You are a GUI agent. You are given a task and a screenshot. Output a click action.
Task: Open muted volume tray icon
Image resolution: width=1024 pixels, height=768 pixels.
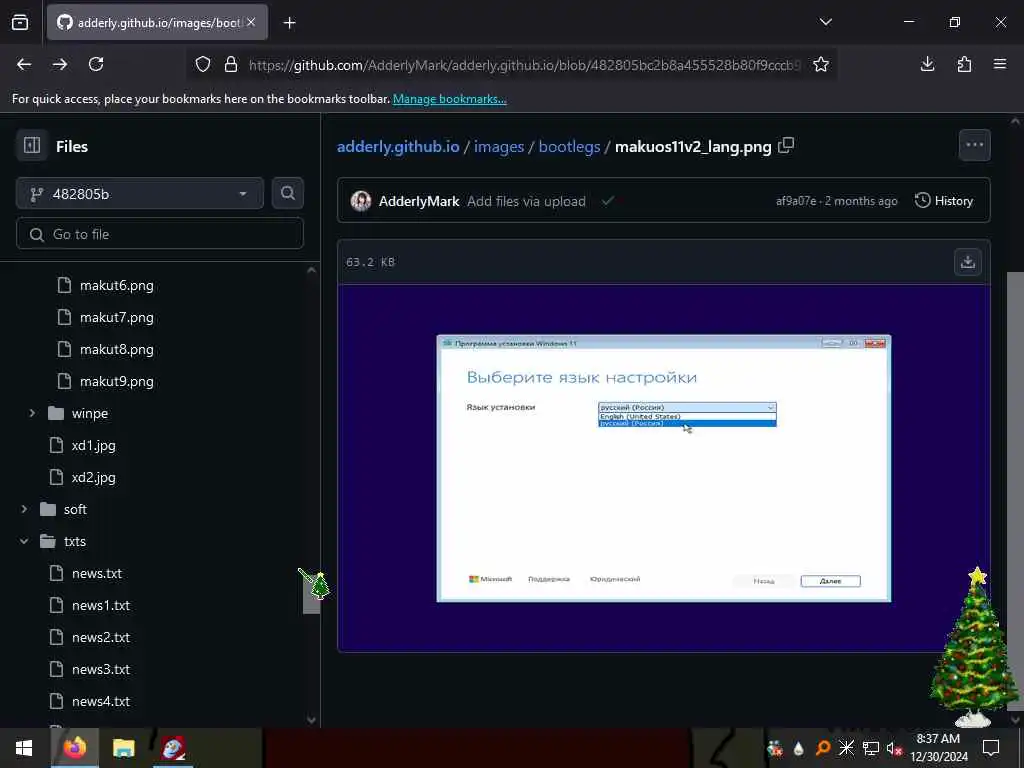(894, 748)
